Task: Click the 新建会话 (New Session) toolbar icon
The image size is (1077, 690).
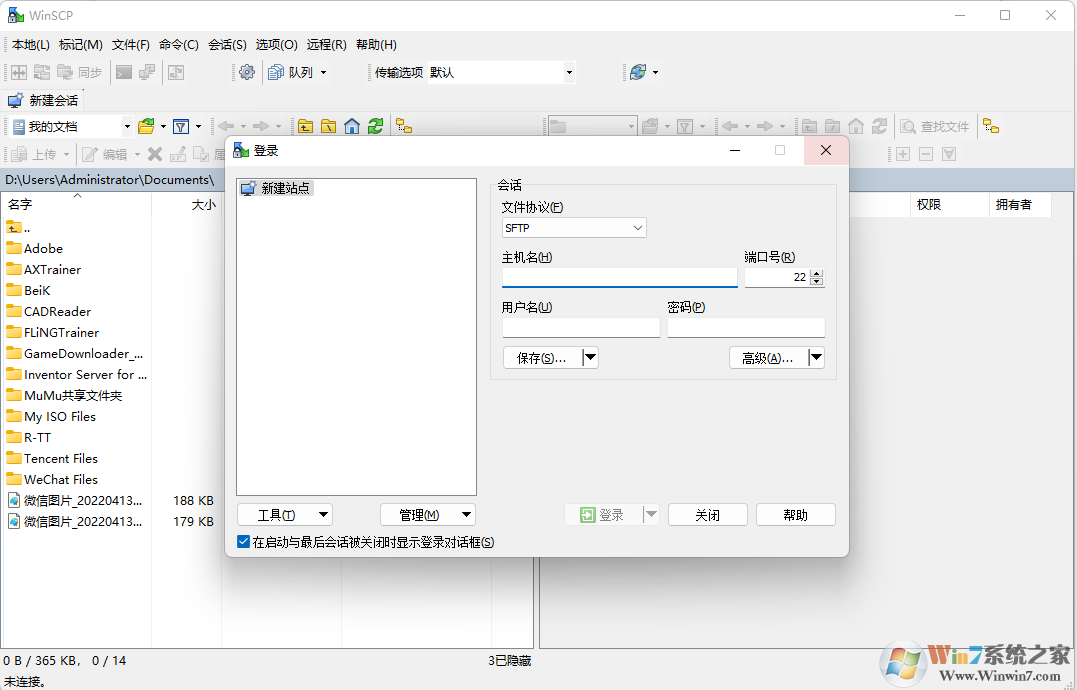Action: click(14, 100)
